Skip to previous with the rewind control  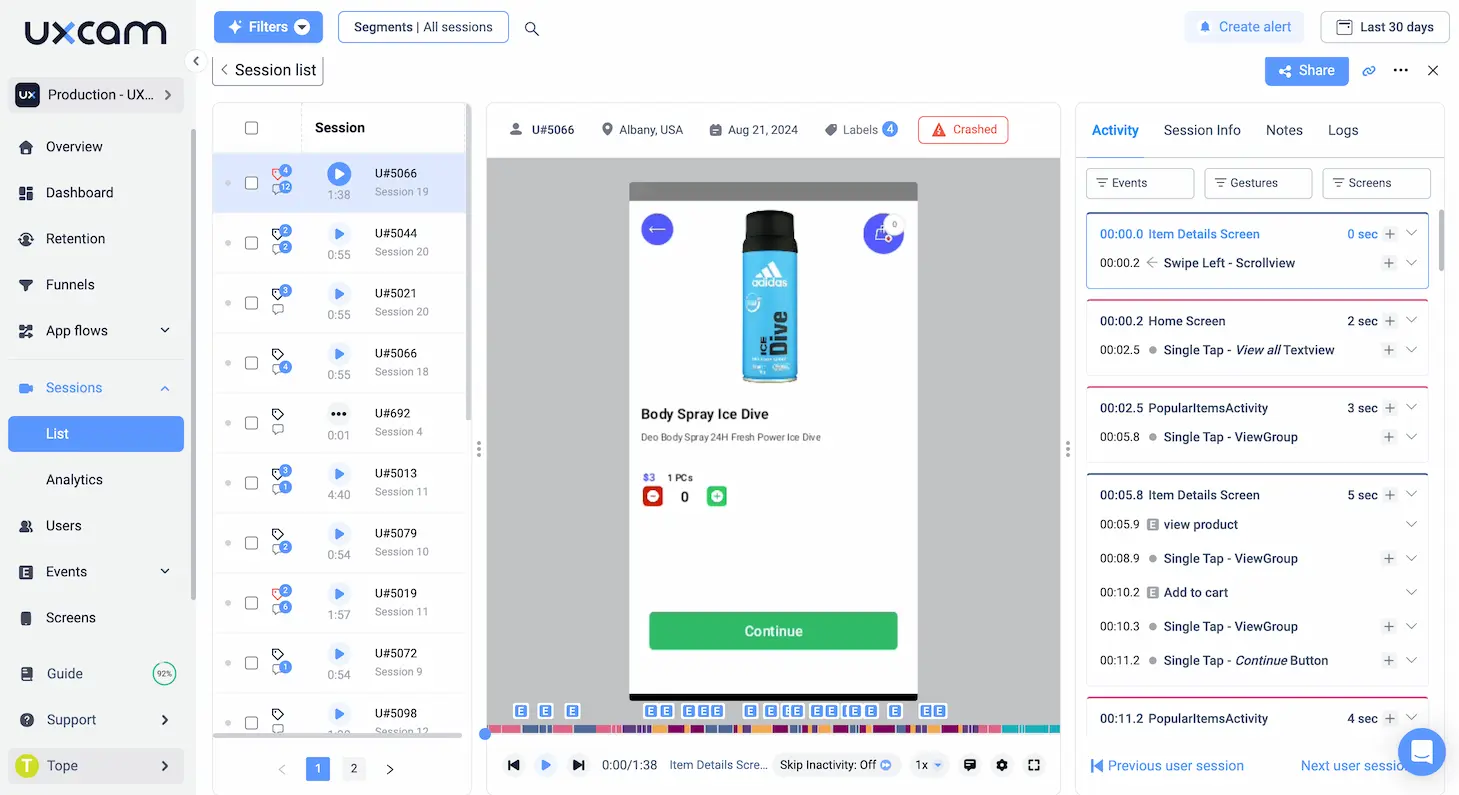click(x=514, y=765)
